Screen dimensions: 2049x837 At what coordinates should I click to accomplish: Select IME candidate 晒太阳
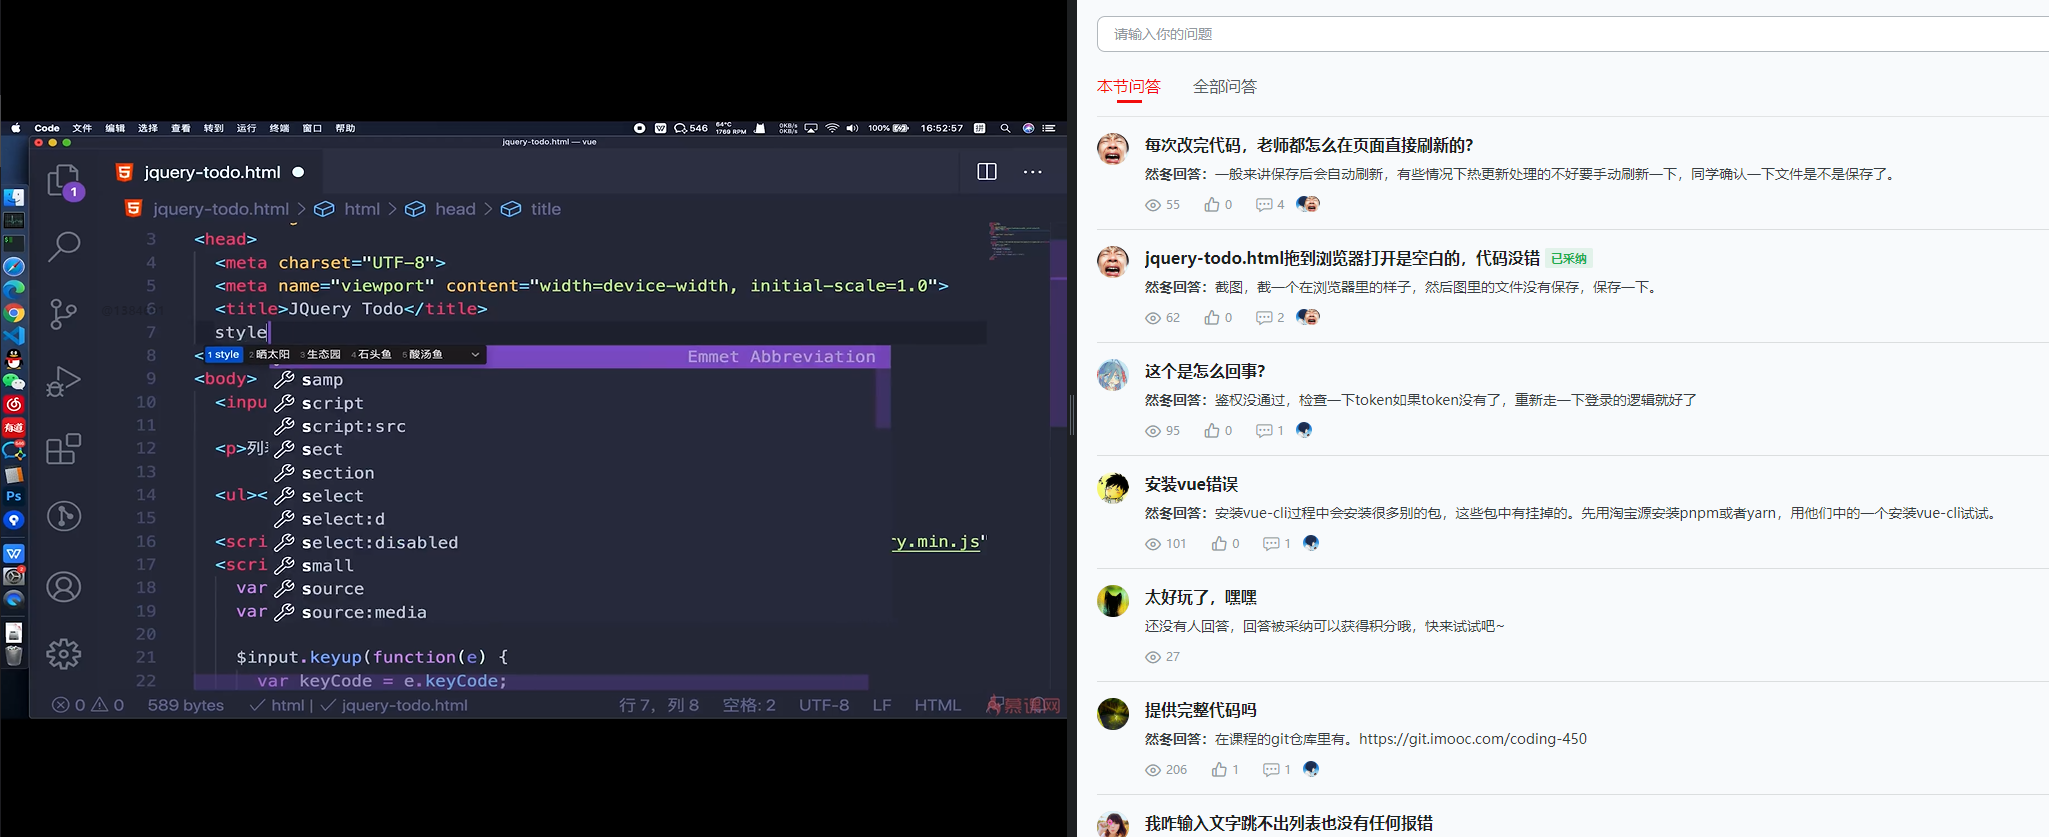270,354
